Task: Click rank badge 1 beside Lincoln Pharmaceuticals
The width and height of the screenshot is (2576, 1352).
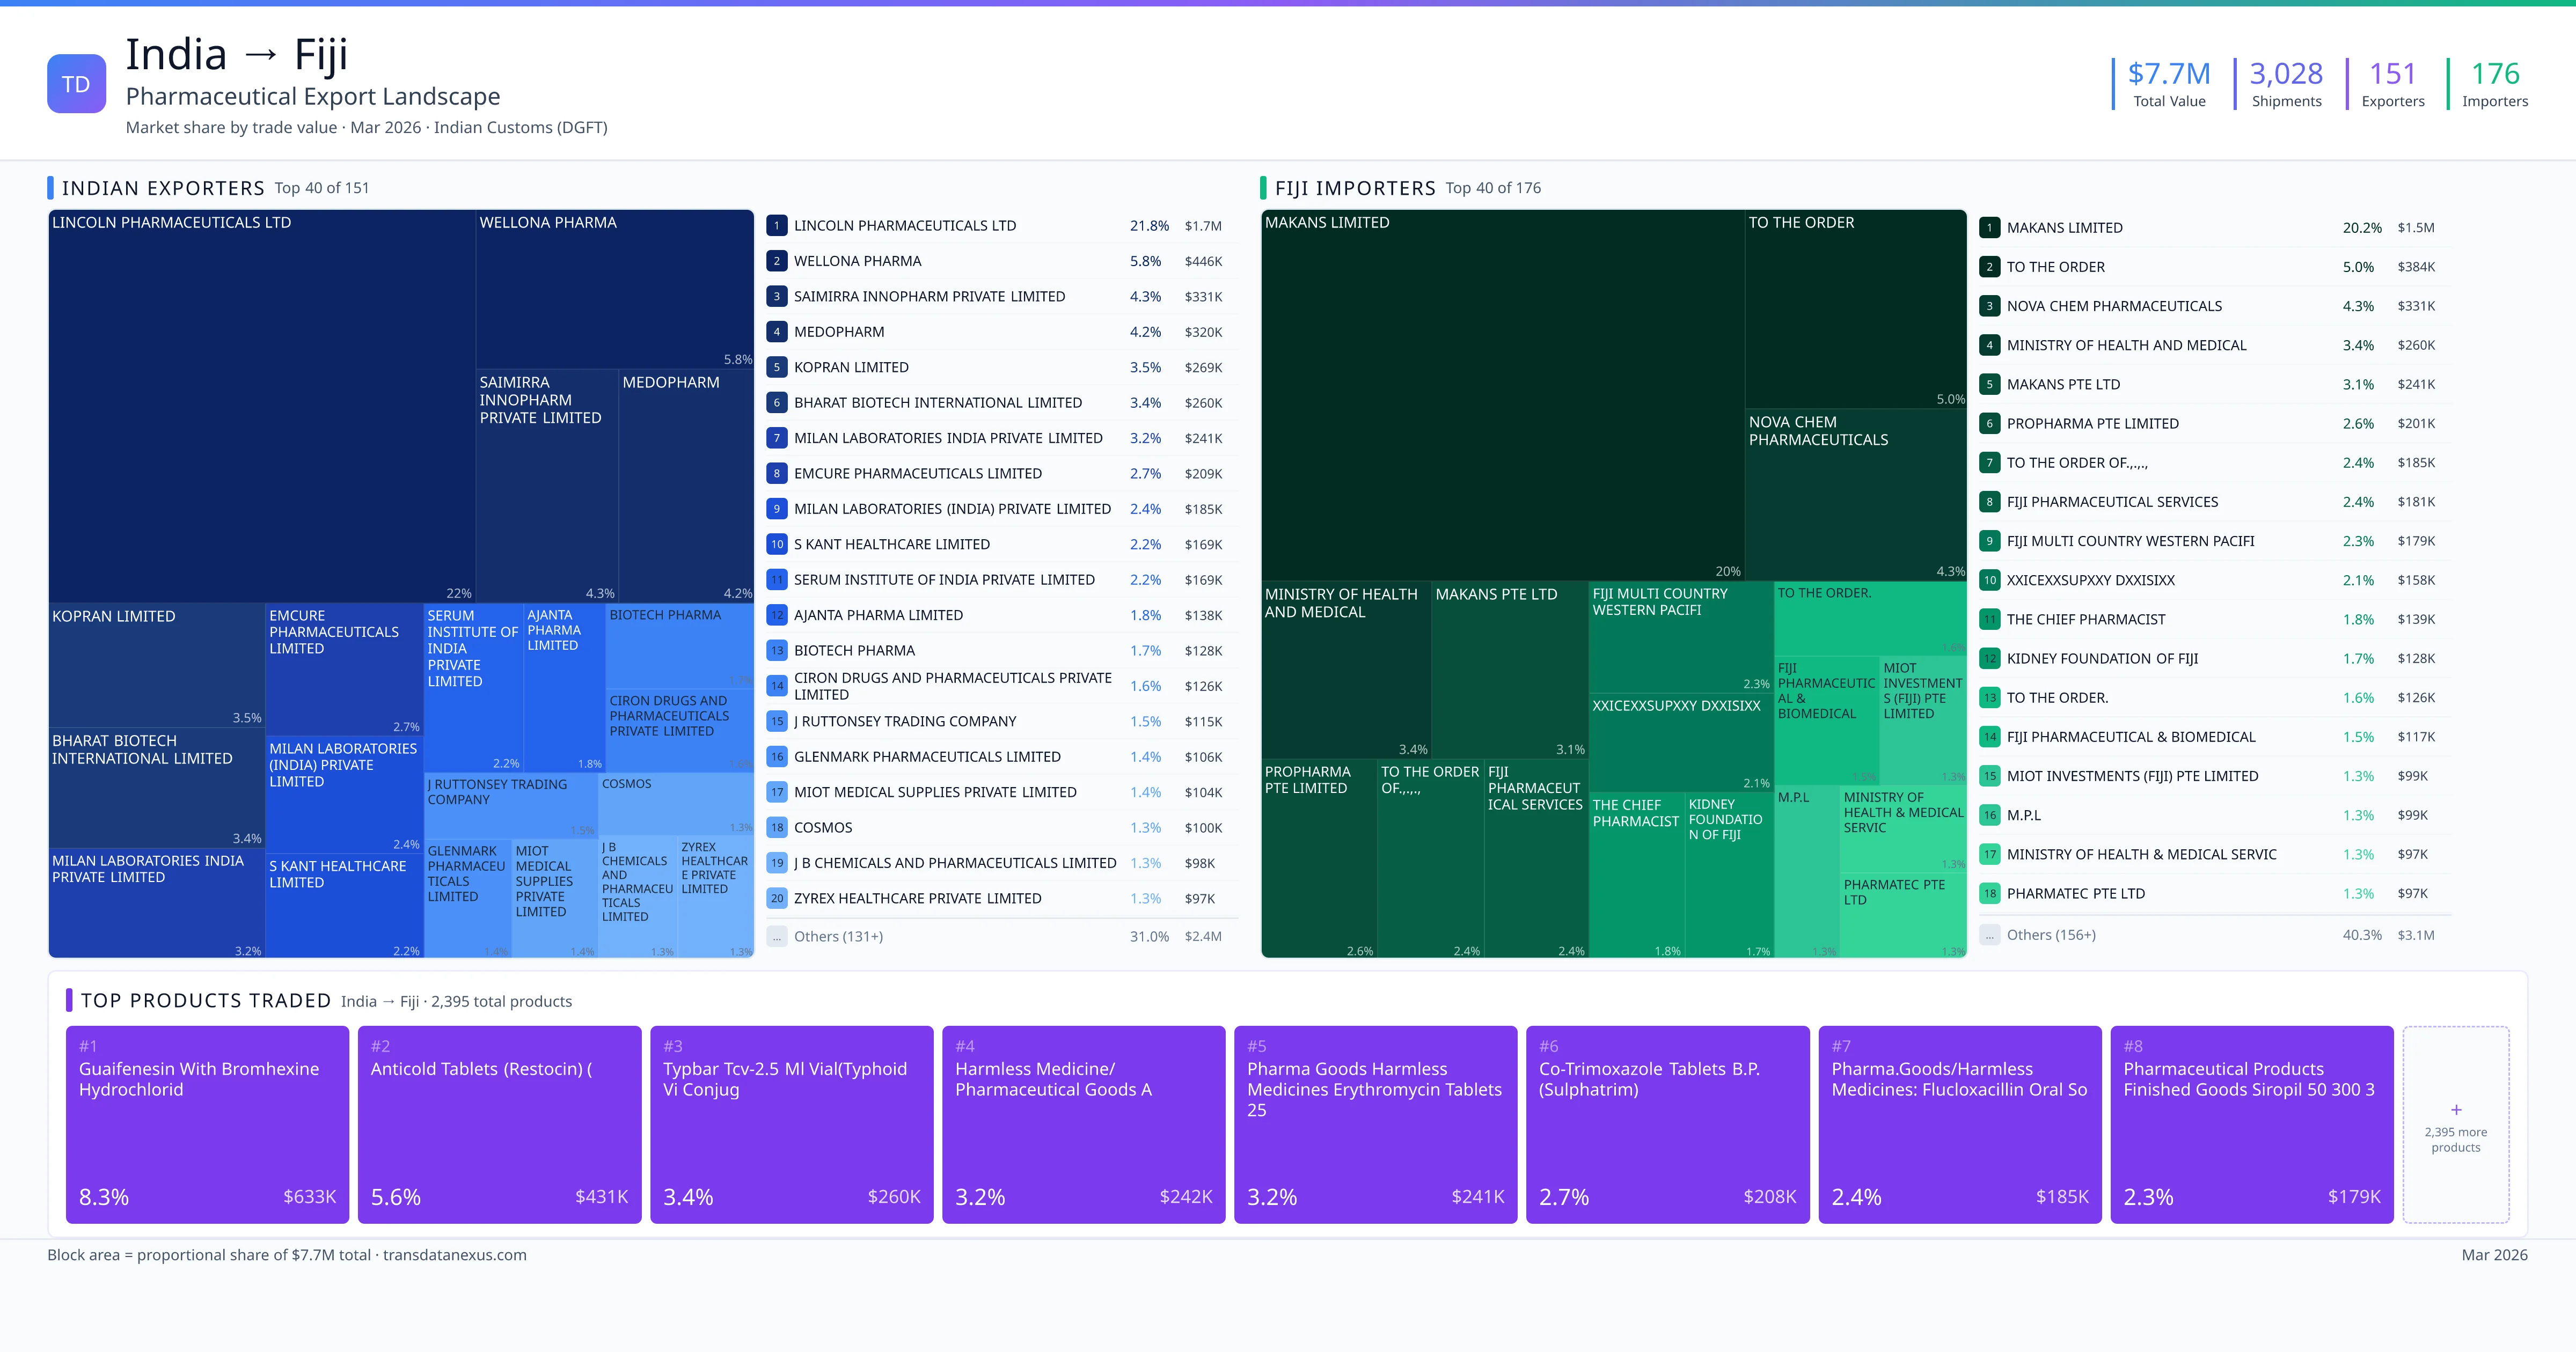Action: (x=776, y=226)
